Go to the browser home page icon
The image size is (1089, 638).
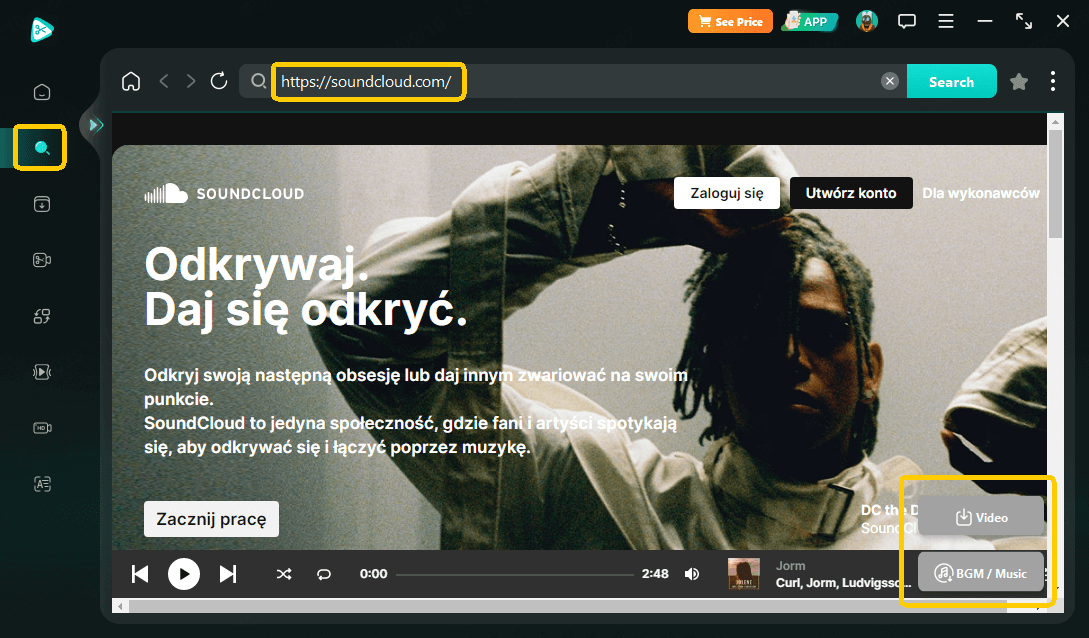pos(131,81)
